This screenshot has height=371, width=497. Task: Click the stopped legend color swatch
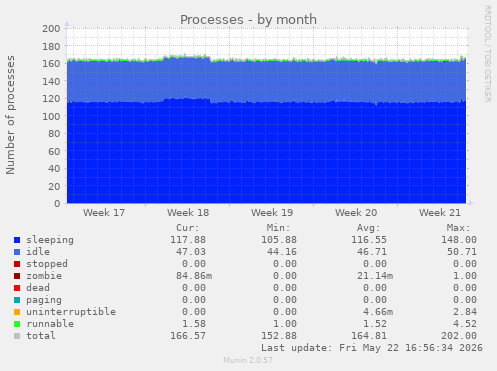coord(17,264)
